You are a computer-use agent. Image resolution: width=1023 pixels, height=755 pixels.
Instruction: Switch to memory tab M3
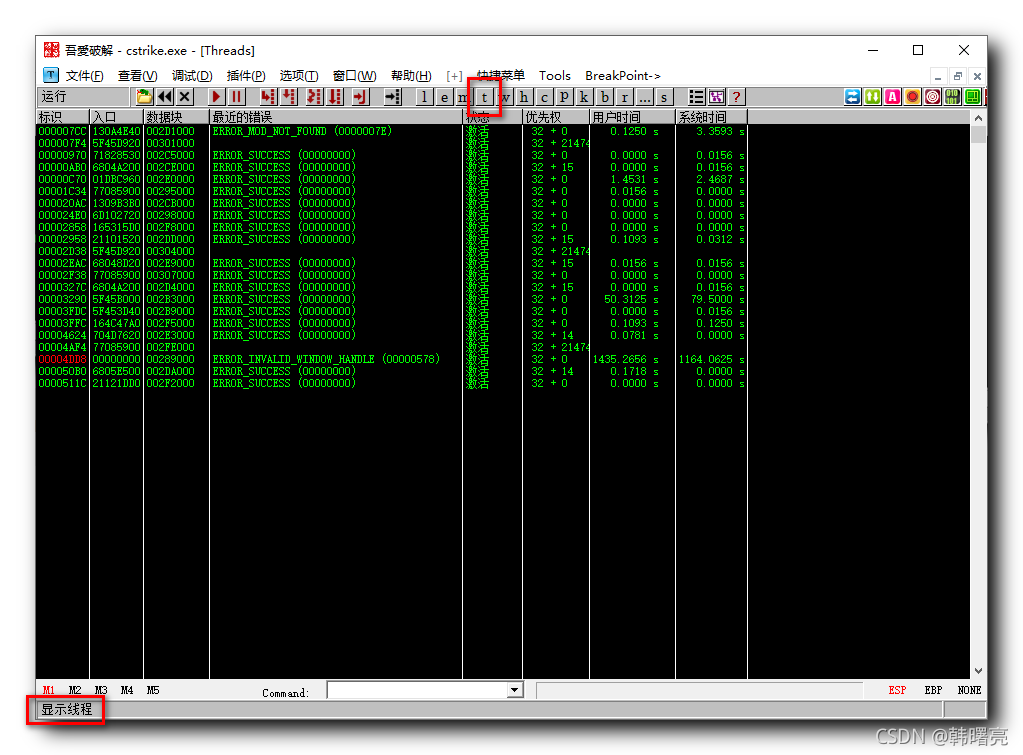(x=100, y=690)
